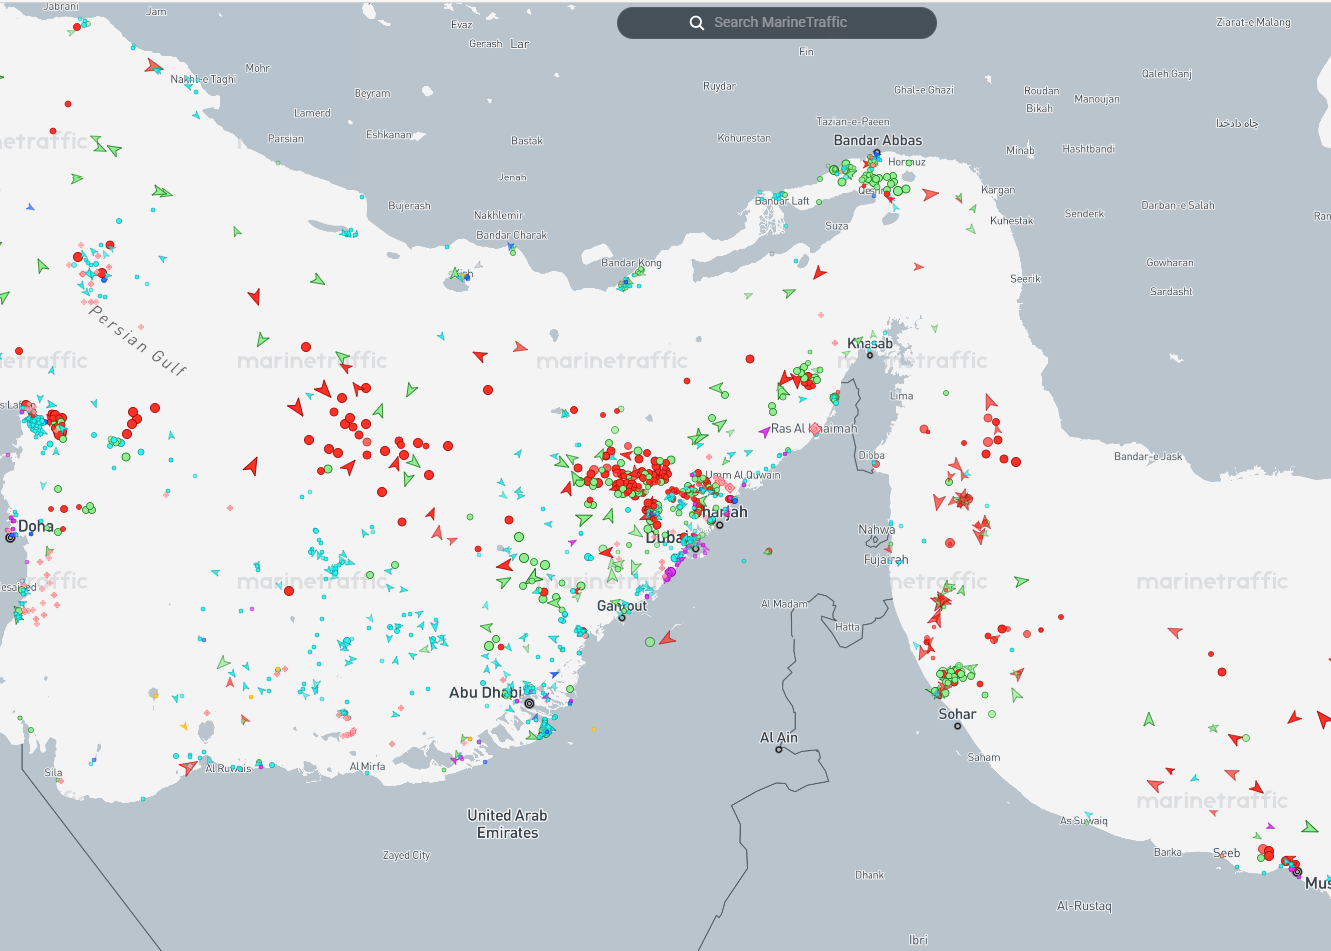Viewport: 1331px width, 951px height.
Task: Click the Kohurestan label
Action: [x=744, y=138]
